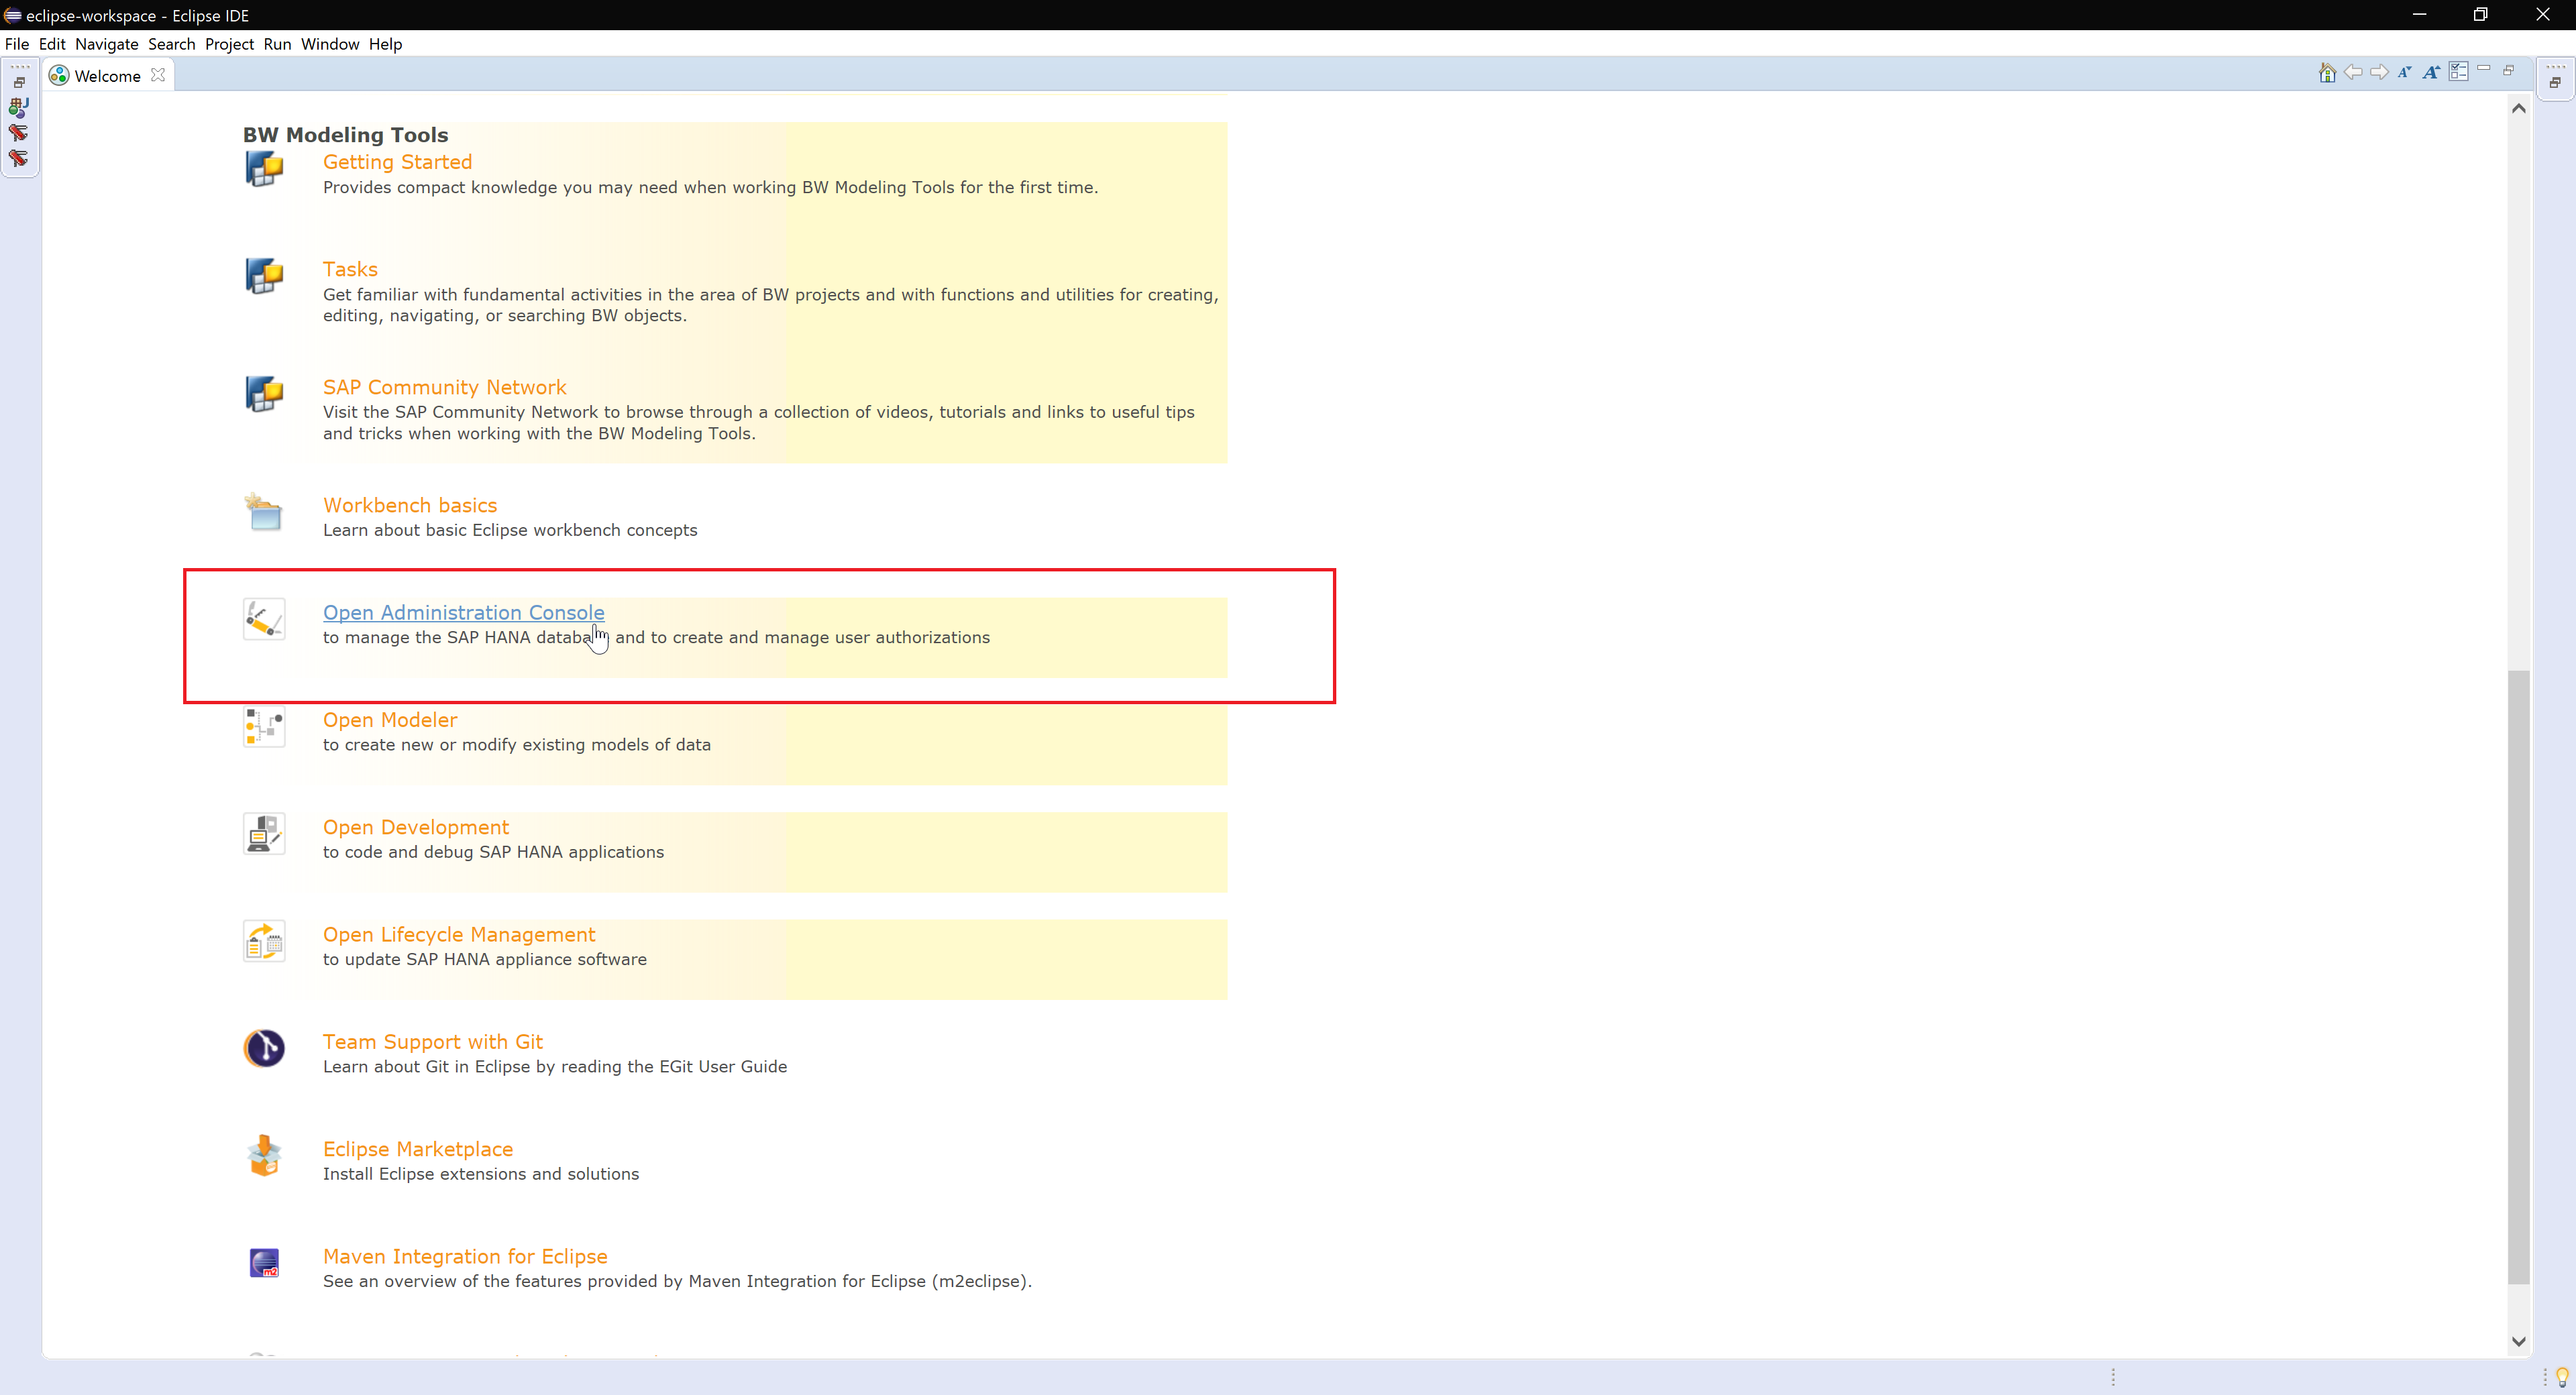Click the Open Development link
The height and width of the screenshot is (1395, 2576).
coord(416,827)
